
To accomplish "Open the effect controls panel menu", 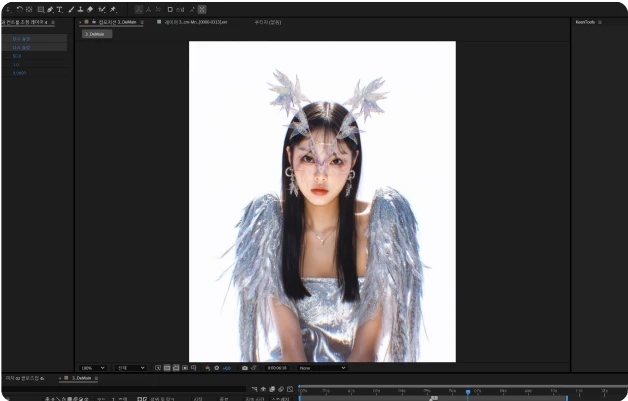I will [x=53, y=22].
